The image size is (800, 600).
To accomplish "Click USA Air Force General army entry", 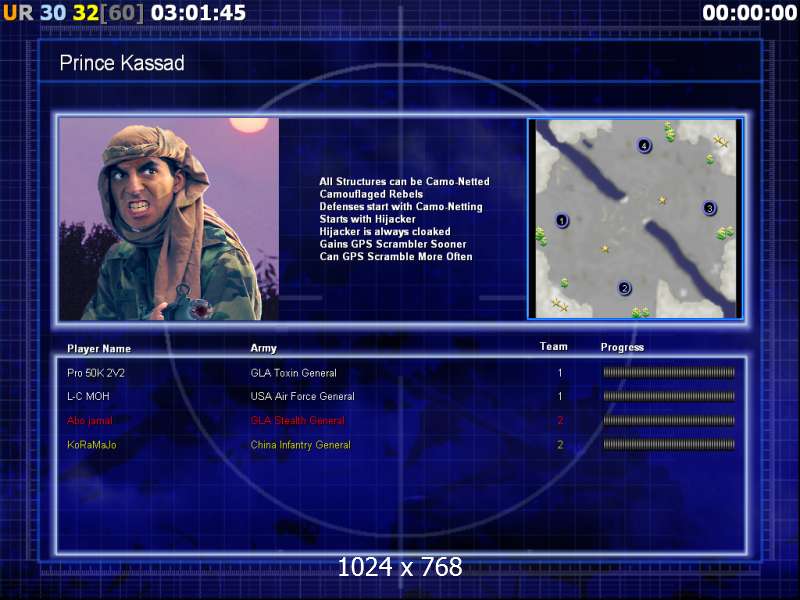I will (303, 396).
